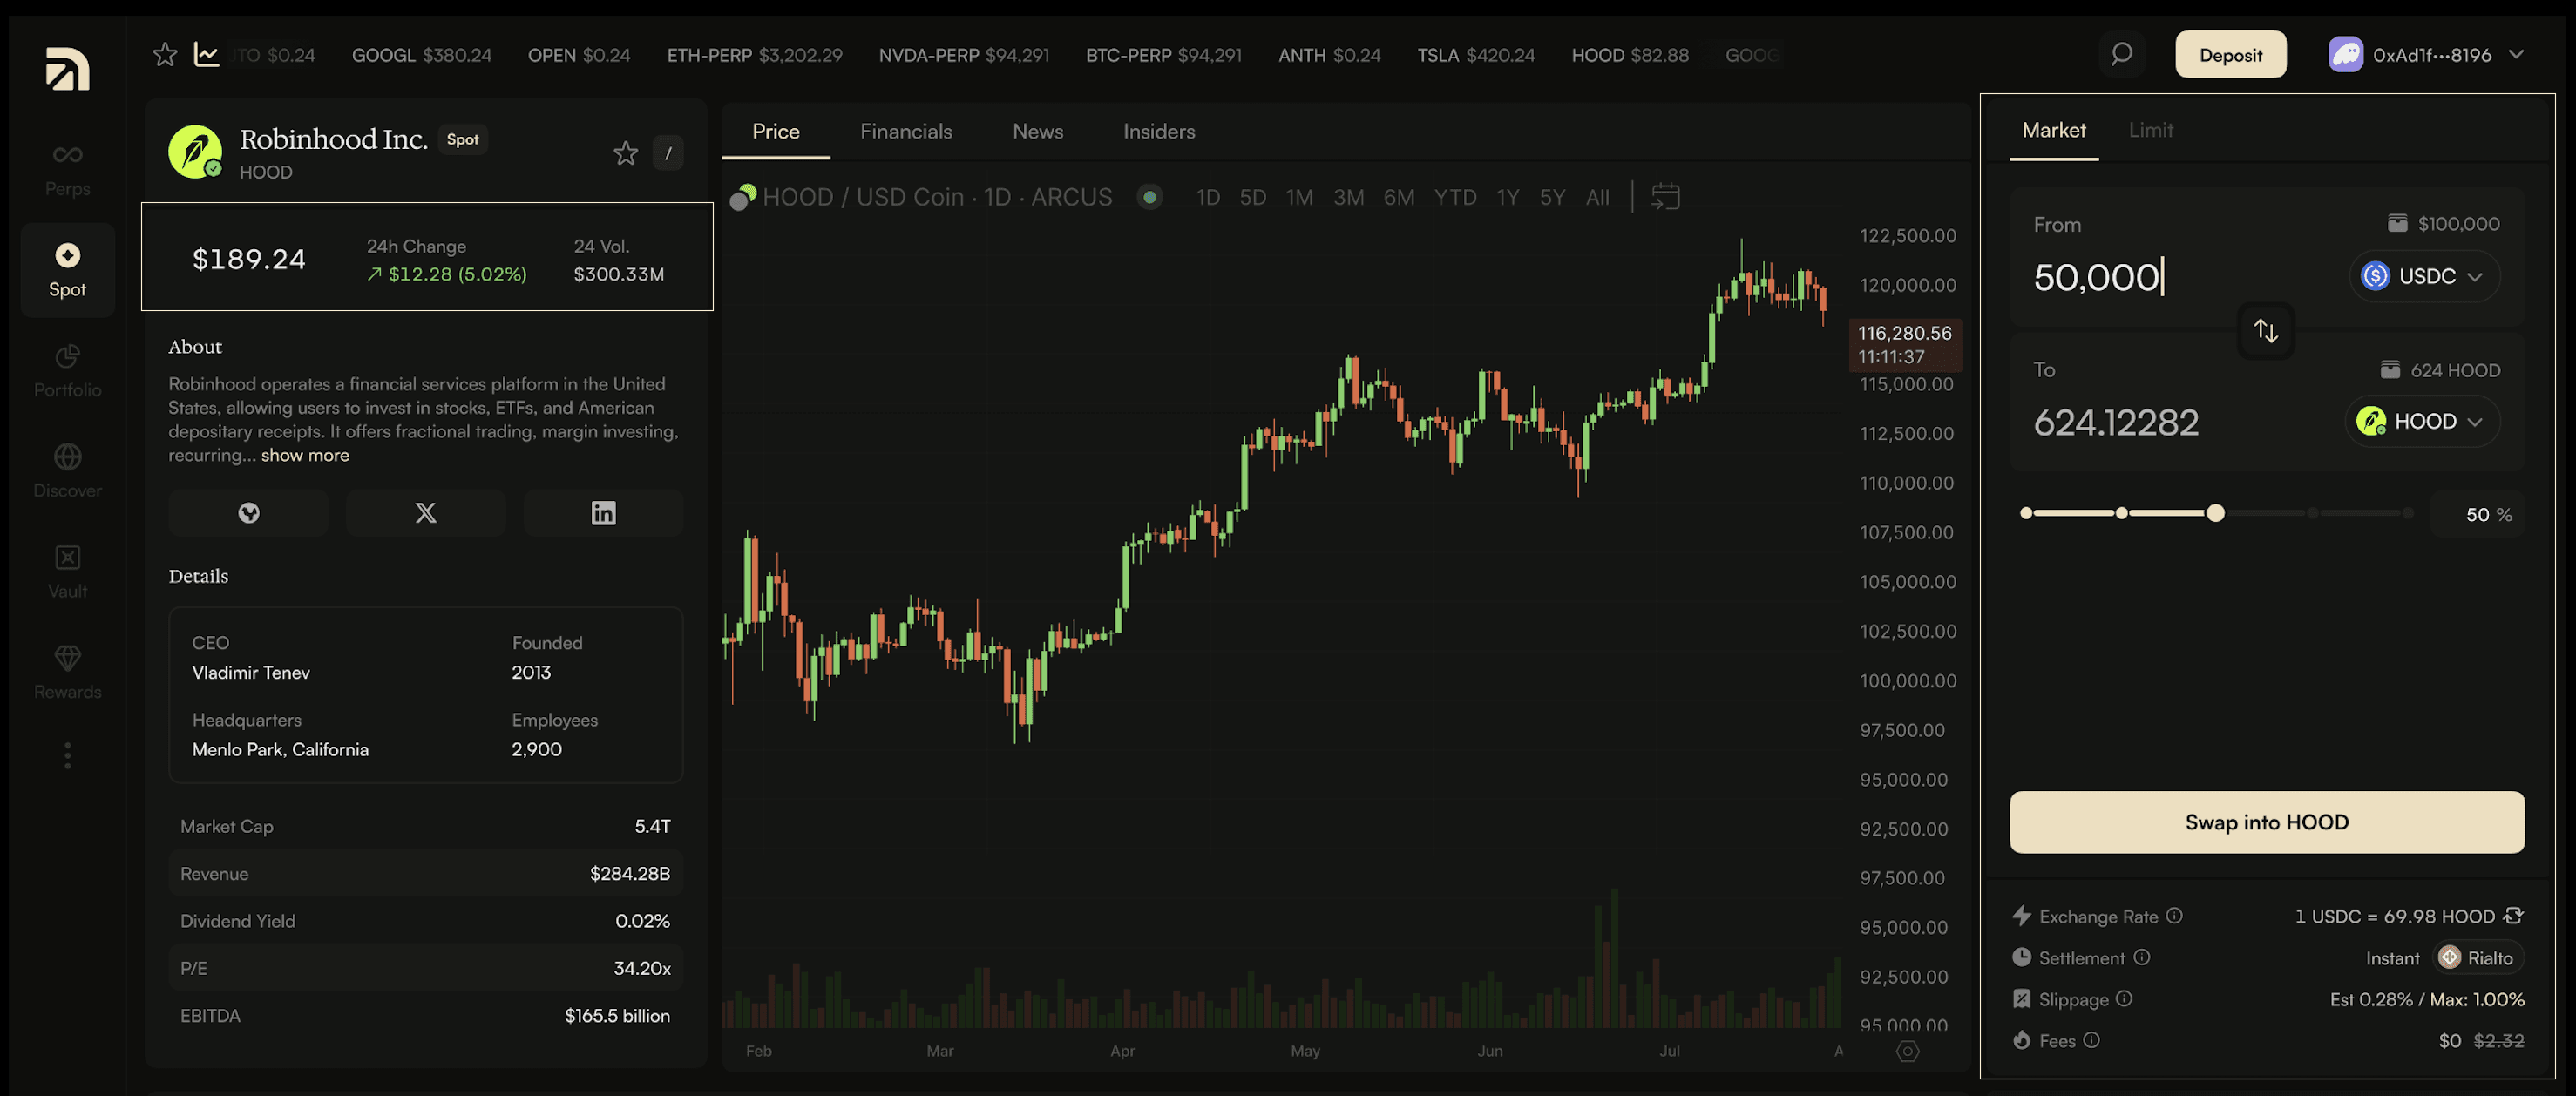Image resolution: width=2576 pixels, height=1096 pixels.
Task: Select BTC-PERP in the ticker bar
Action: [x=1163, y=54]
